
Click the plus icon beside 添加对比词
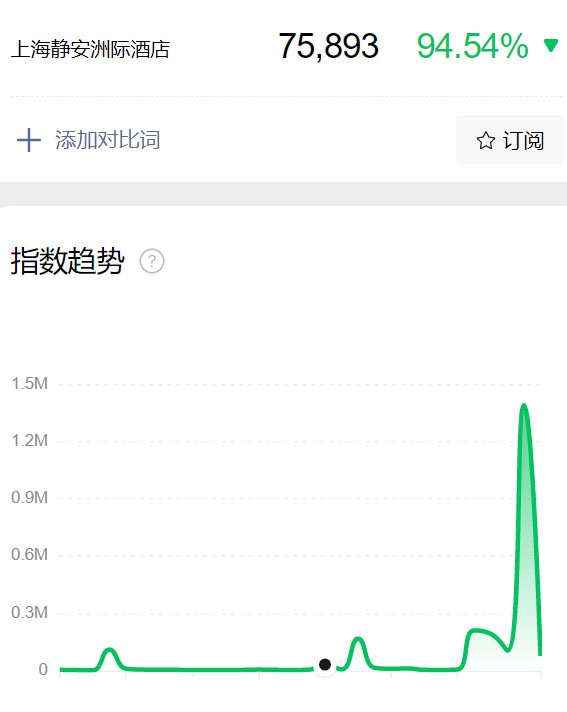(29, 140)
